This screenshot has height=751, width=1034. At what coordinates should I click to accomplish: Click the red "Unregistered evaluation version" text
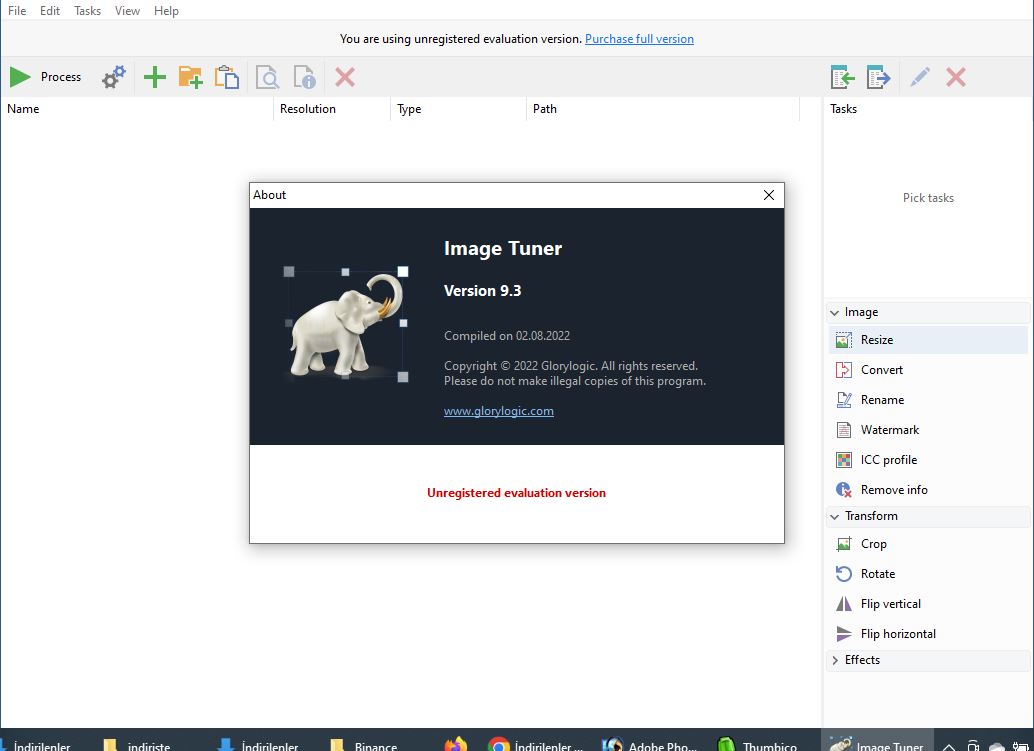coord(516,493)
